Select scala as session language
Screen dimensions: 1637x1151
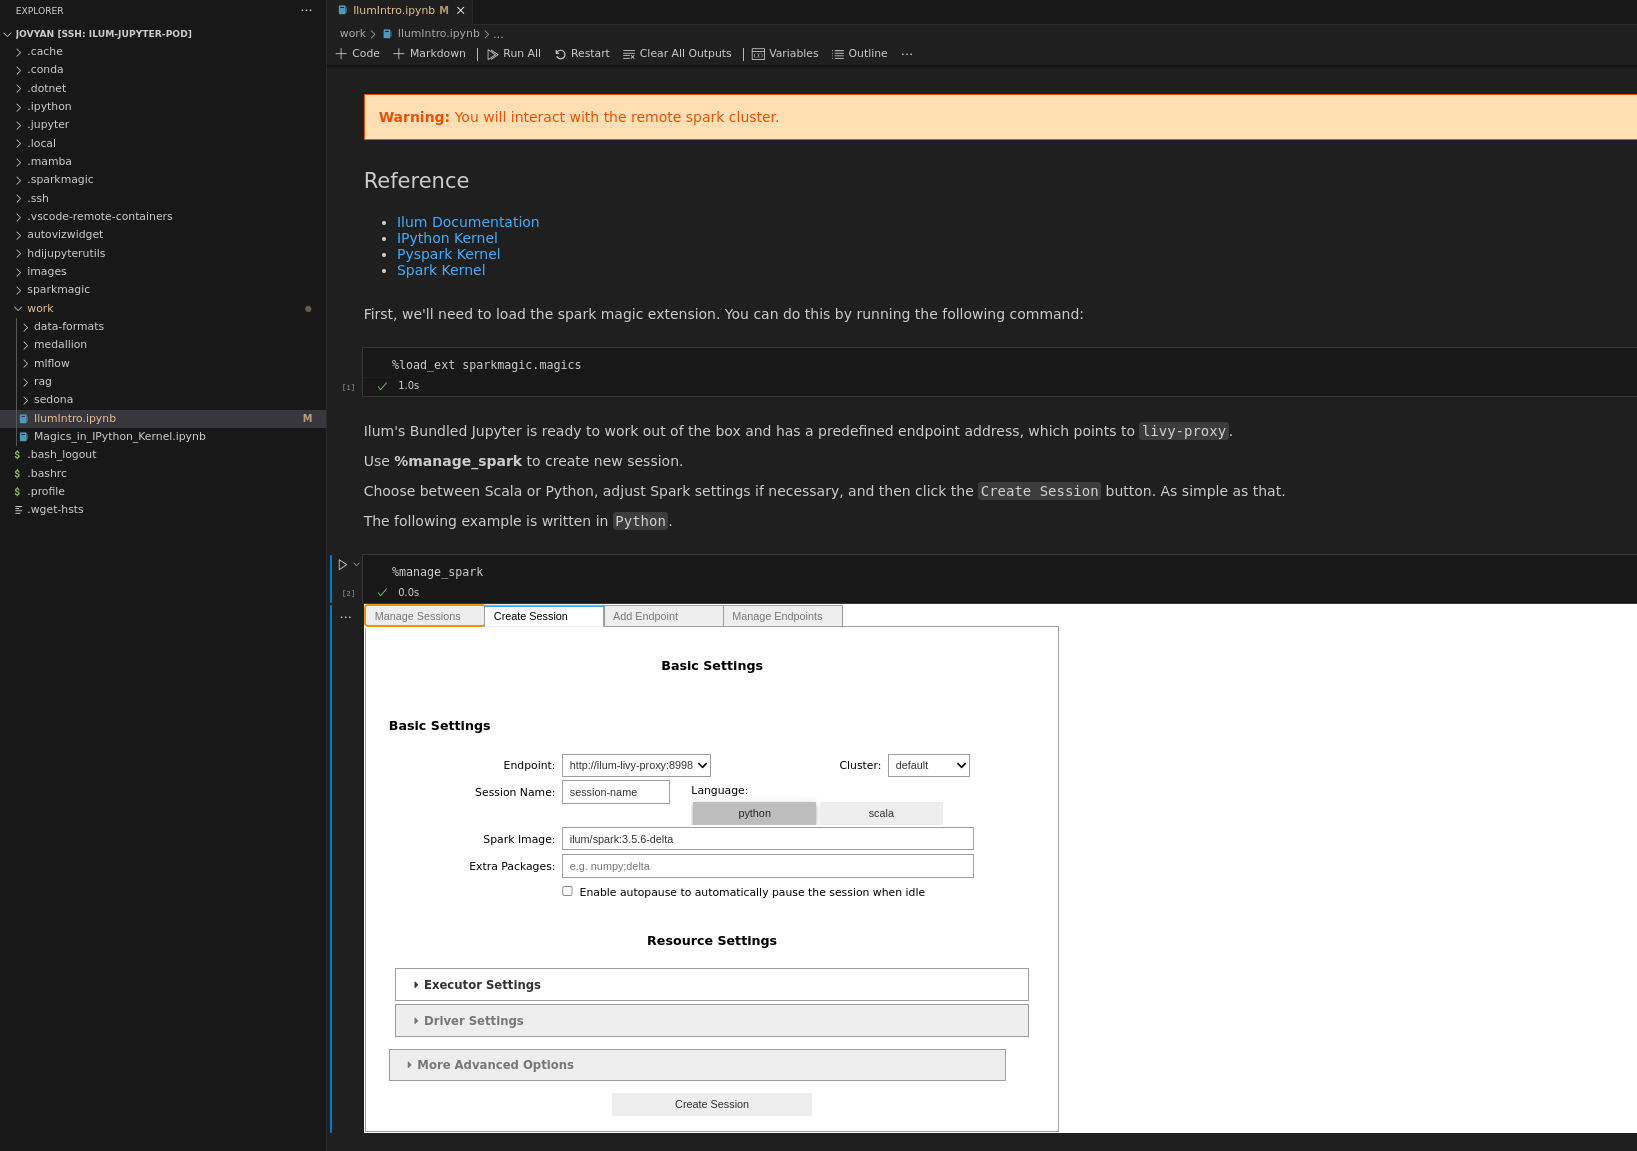[x=880, y=813]
